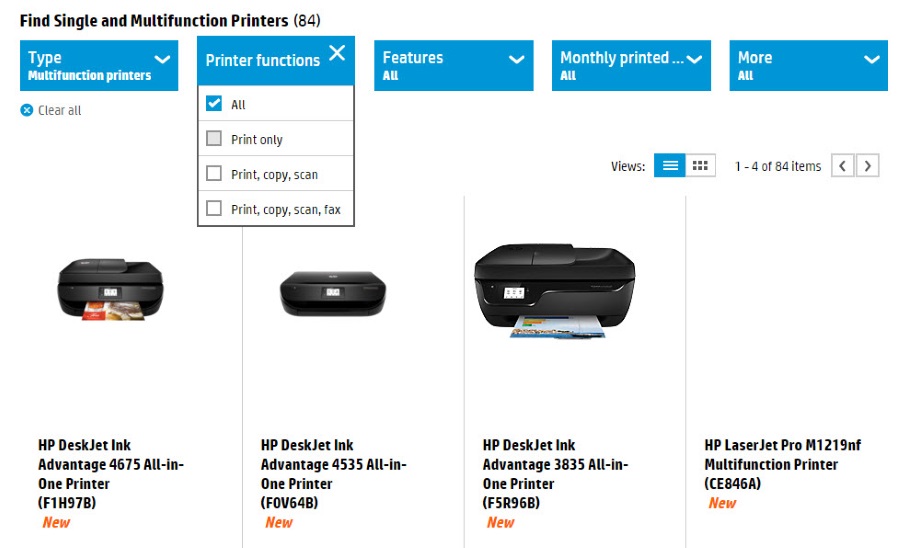The height and width of the screenshot is (548, 900).
Task: Switch to list view
Action: [670, 166]
